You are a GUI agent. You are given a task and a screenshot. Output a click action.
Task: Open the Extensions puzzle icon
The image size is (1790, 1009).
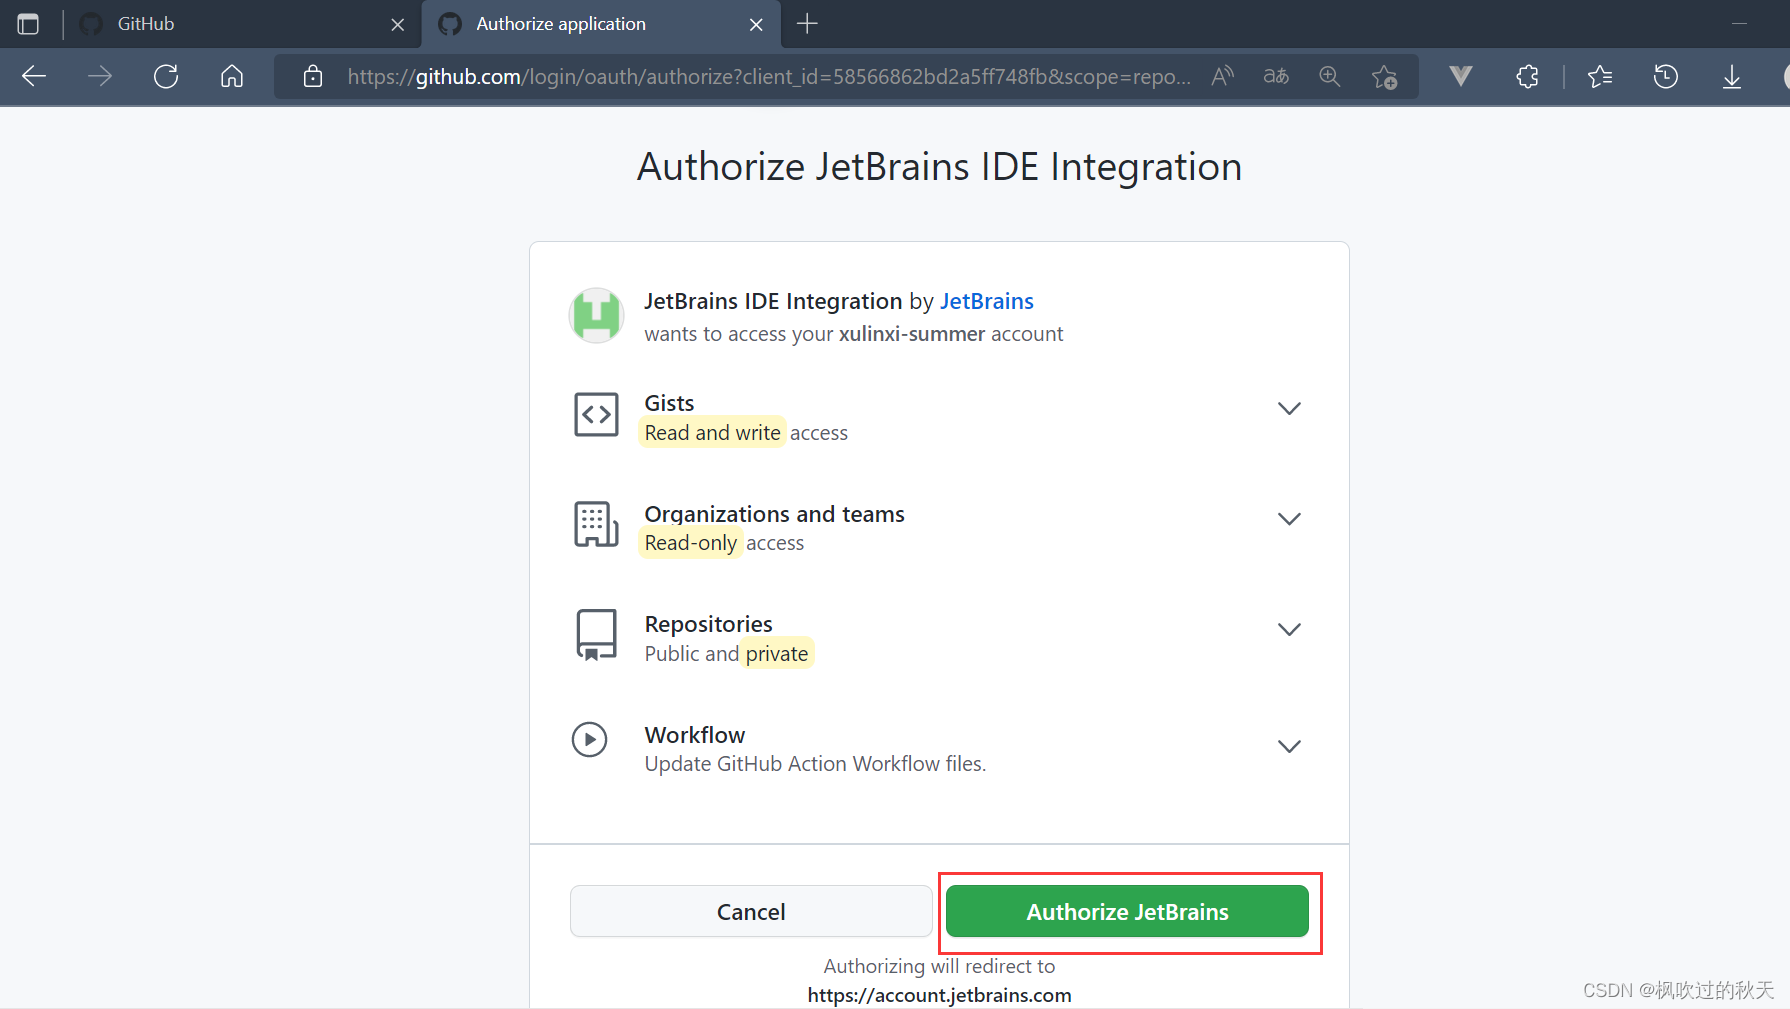pos(1527,76)
